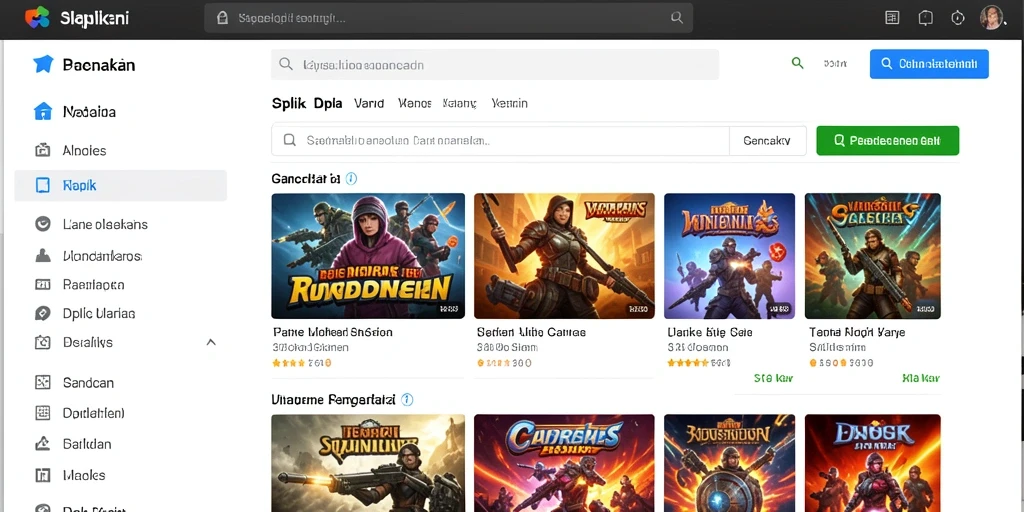Click the grey search field at the top of content
1024x512 pixels.
point(495,65)
